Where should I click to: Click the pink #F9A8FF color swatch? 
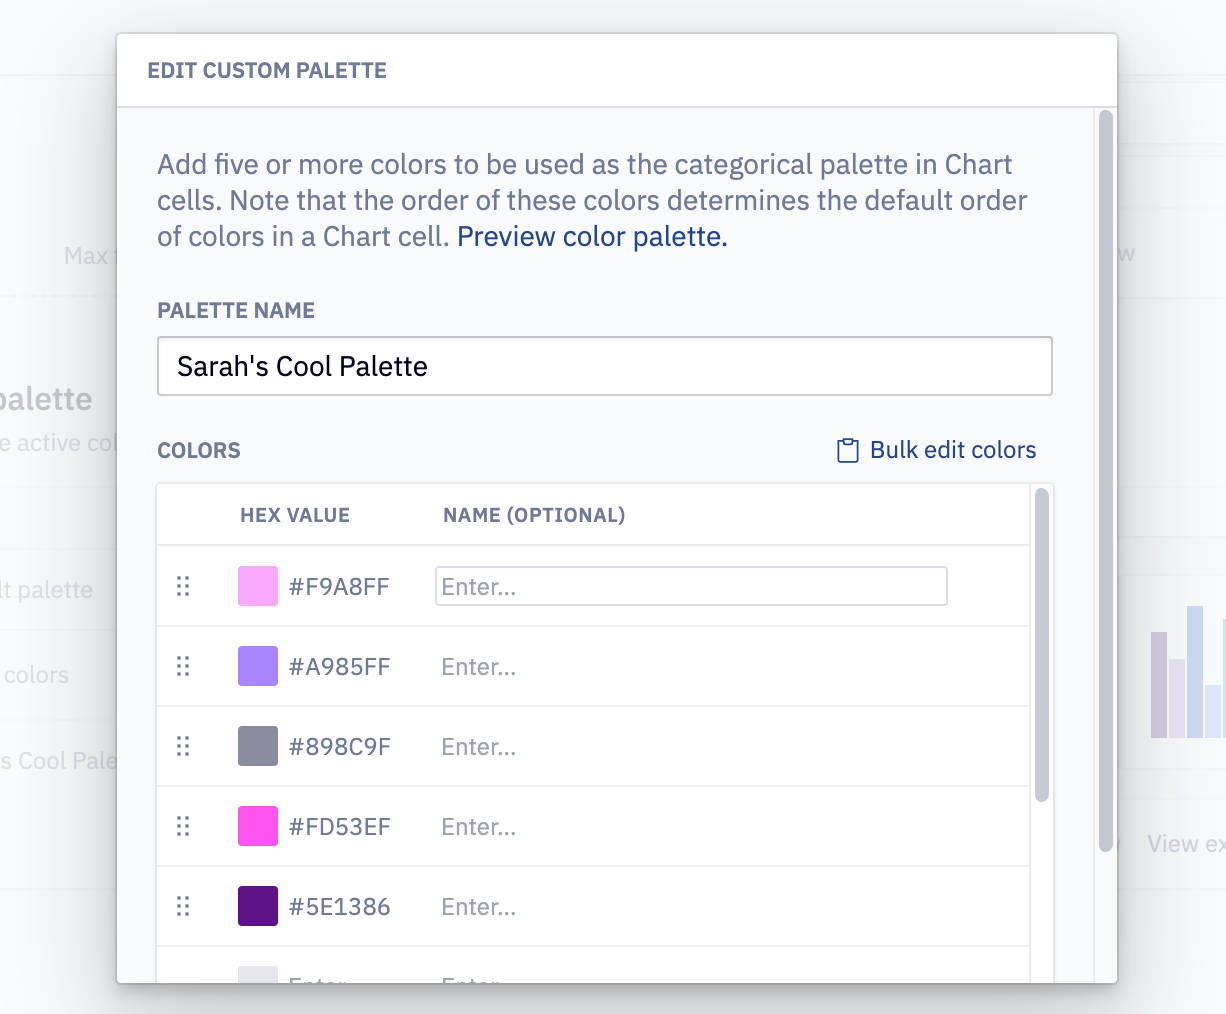[x=258, y=586]
